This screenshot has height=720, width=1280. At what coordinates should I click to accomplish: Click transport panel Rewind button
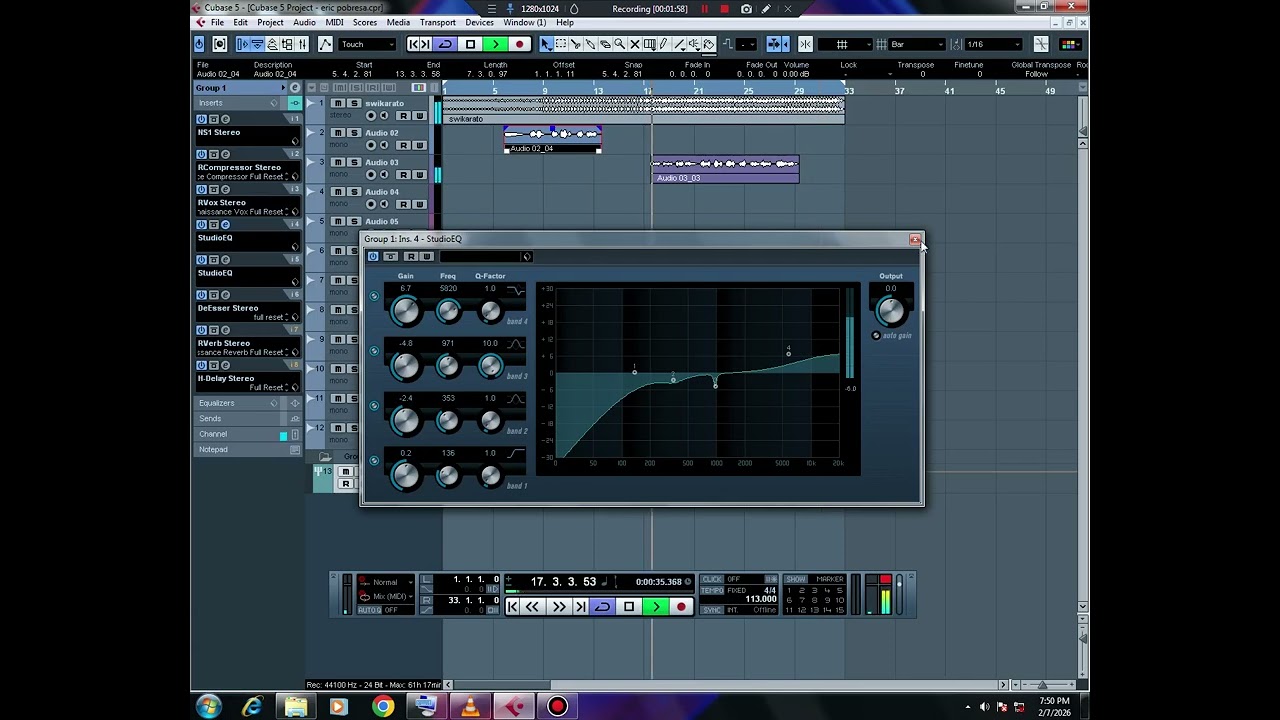(x=533, y=607)
